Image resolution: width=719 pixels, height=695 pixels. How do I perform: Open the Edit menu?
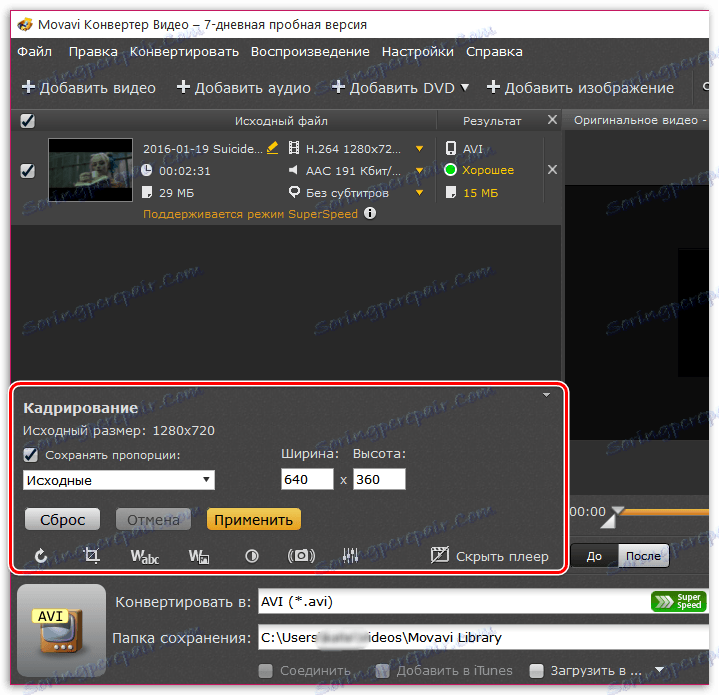(x=93, y=51)
